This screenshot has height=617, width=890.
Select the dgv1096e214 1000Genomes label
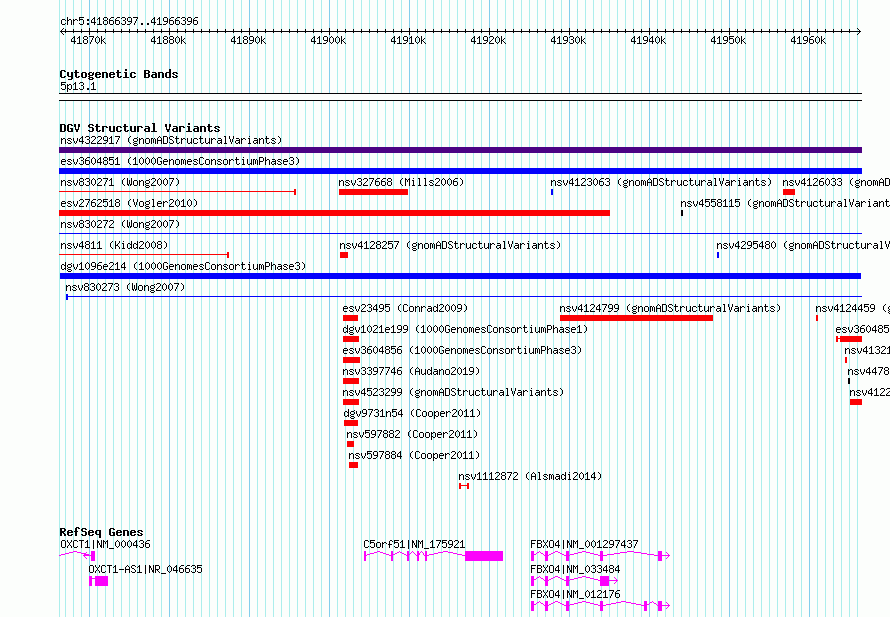pos(183,266)
